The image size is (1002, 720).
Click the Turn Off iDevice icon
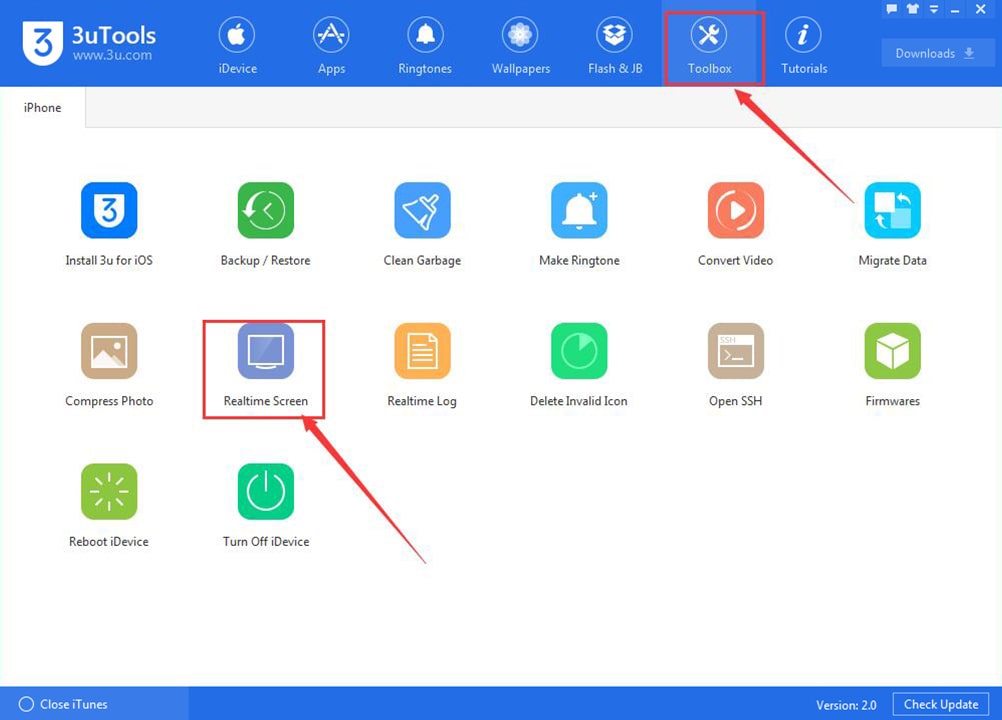[x=266, y=491]
